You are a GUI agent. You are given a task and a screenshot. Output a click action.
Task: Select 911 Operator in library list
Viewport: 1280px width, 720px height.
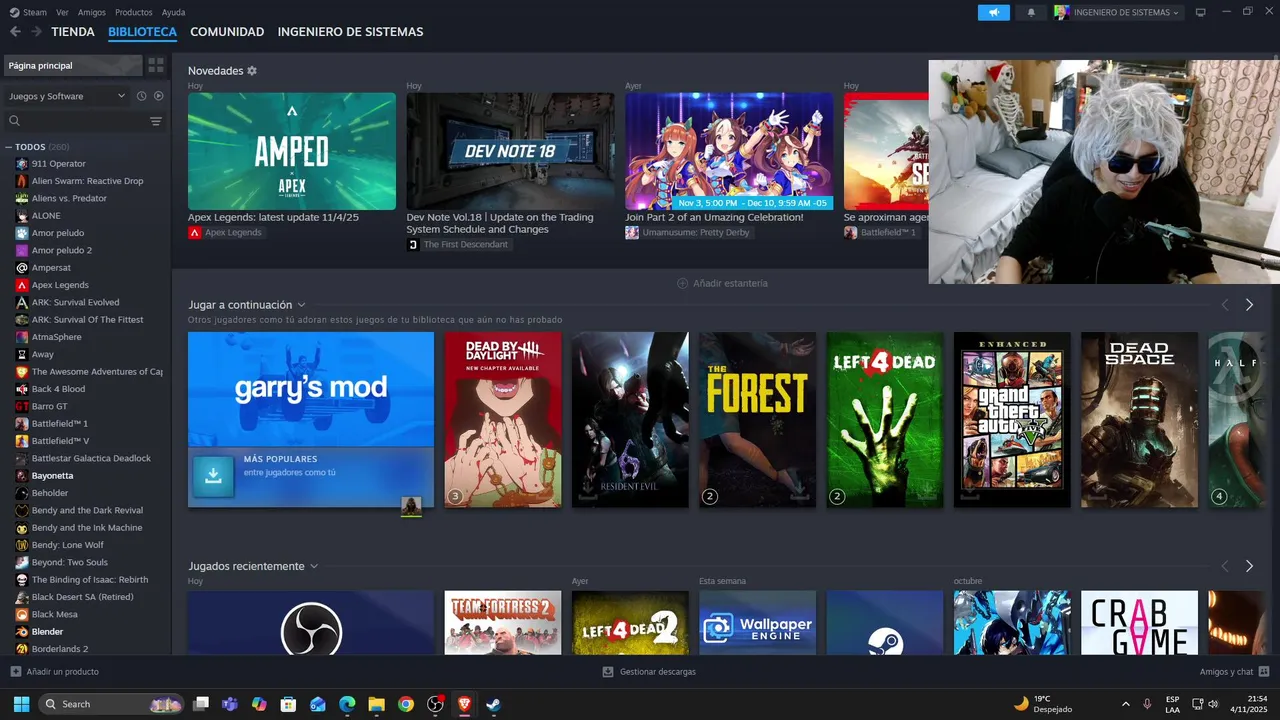(x=58, y=163)
